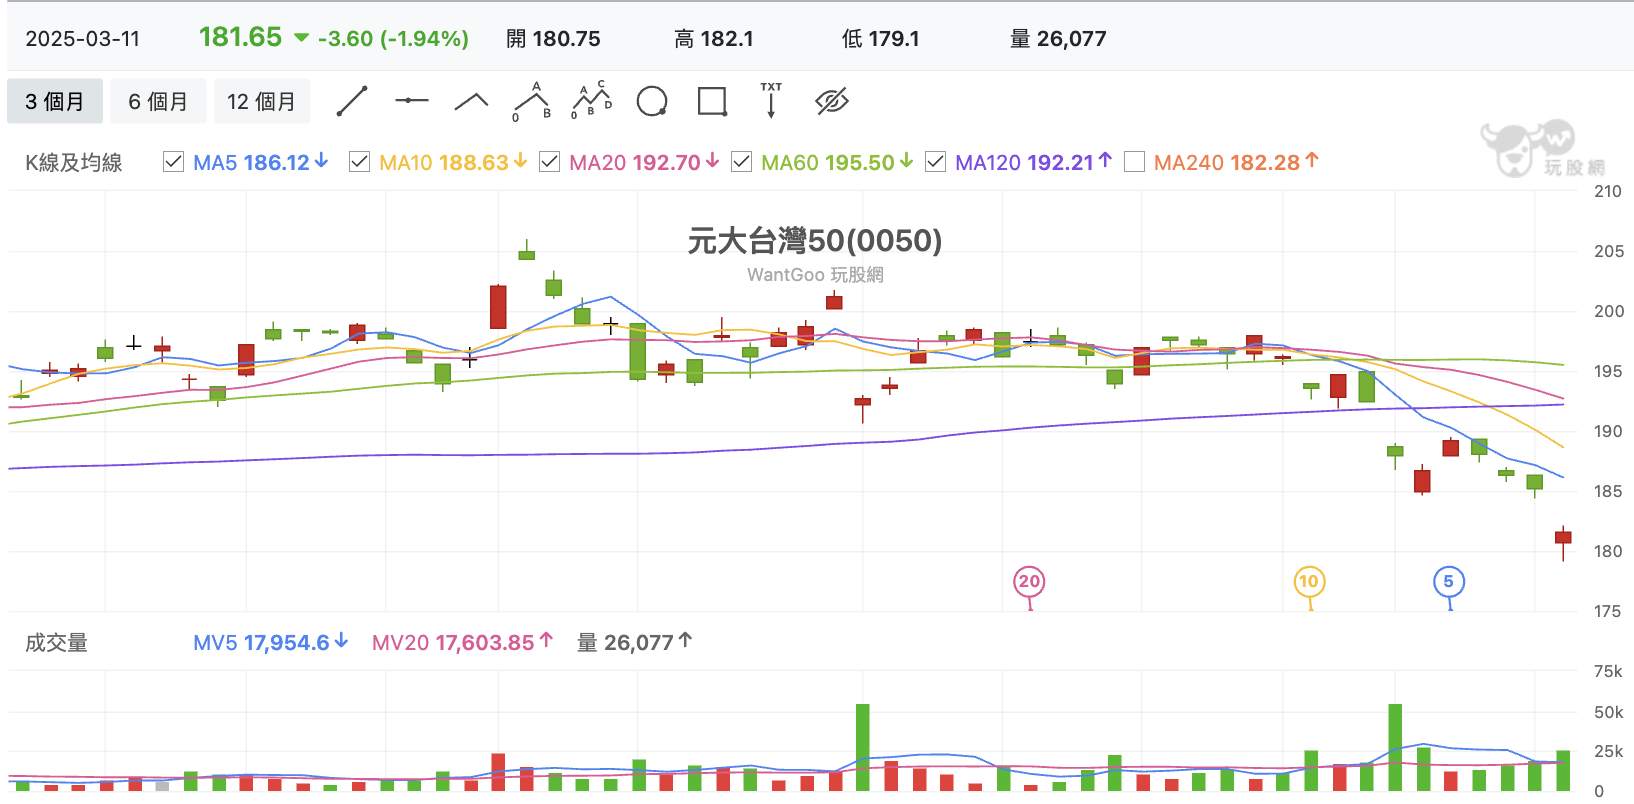This screenshot has height=804, width=1634.
Task: Enable the MA240 moving average checkbox
Action: click(x=1134, y=162)
